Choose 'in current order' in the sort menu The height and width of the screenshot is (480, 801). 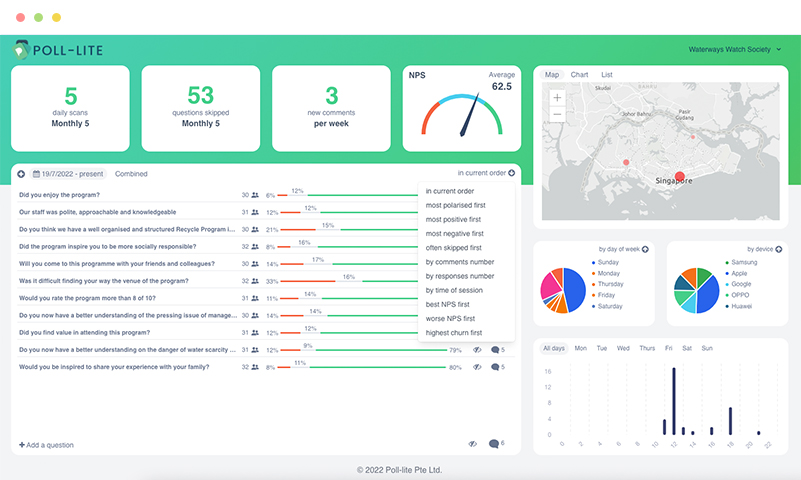450,191
